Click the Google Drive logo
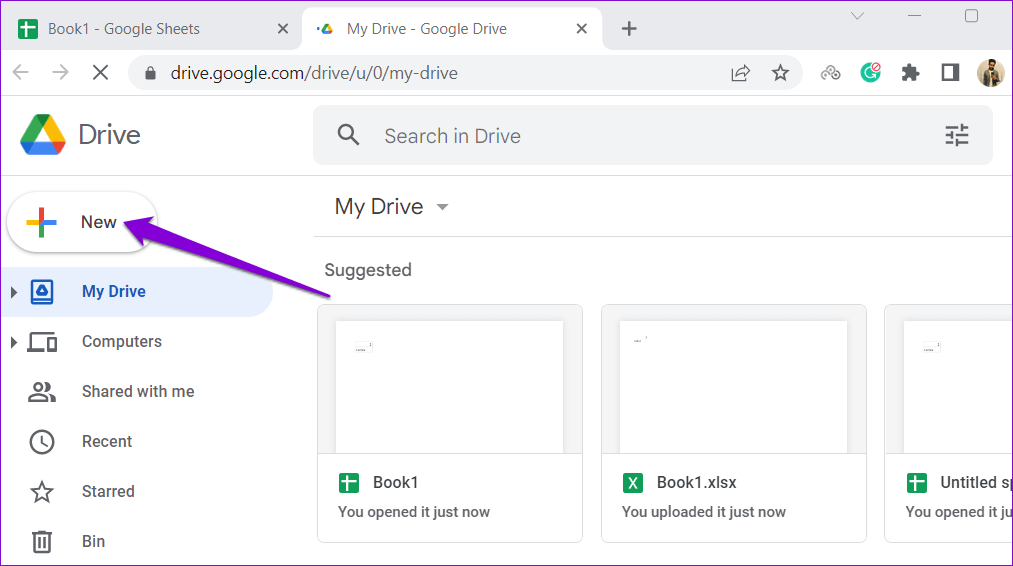The width and height of the screenshot is (1013, 566). point(43,135)
